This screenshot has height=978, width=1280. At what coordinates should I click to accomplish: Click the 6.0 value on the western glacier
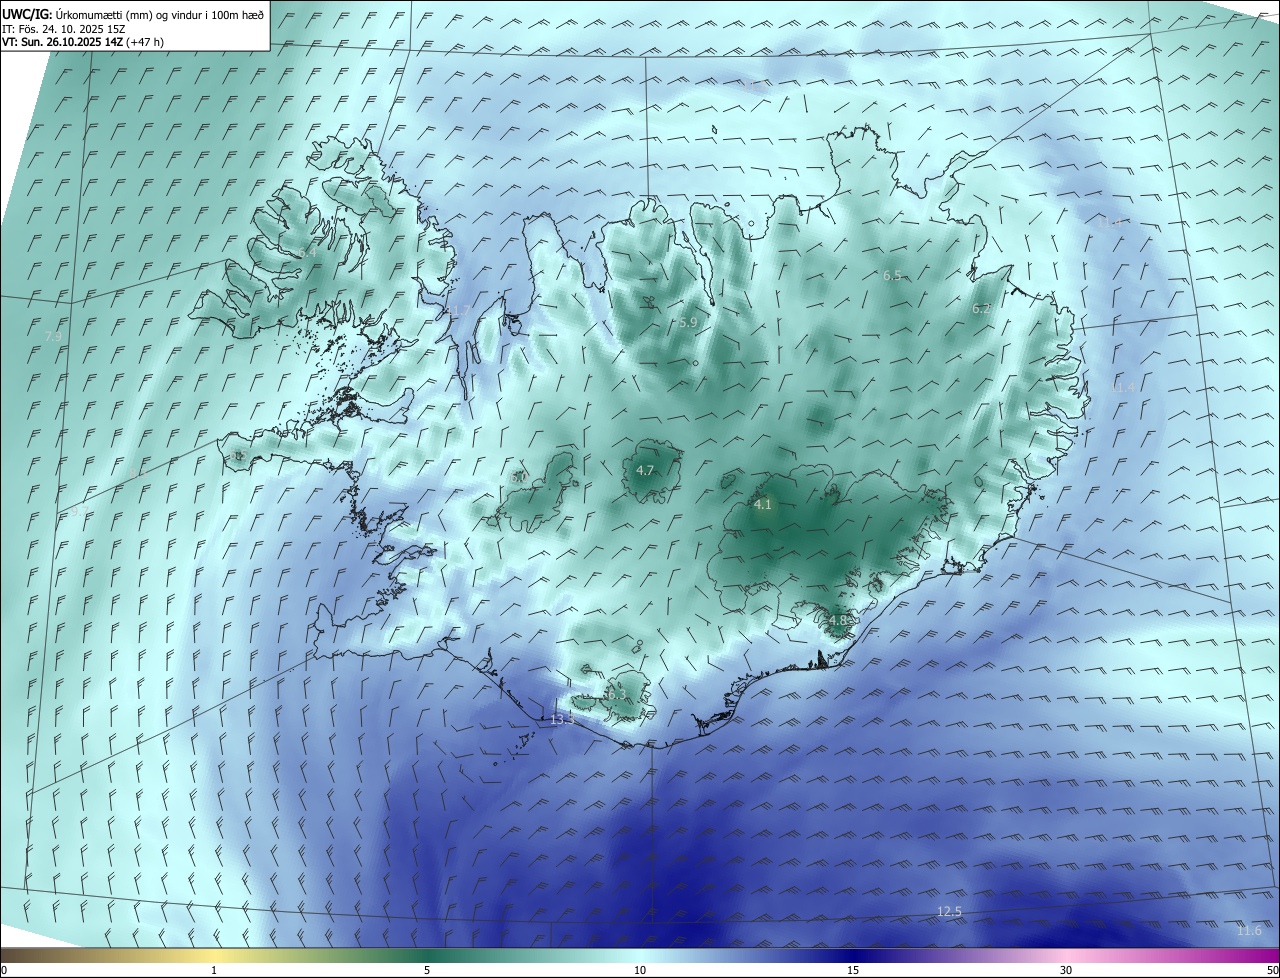tap(518, 478)
